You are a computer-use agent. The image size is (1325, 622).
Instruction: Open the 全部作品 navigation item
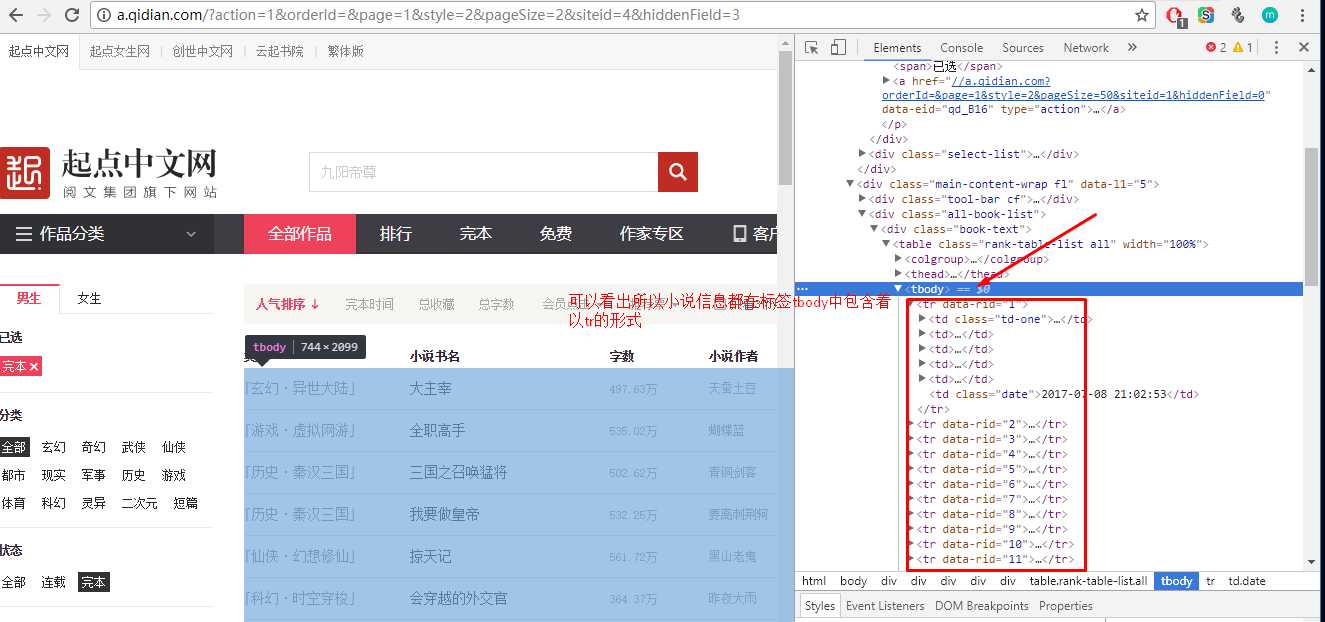point(299,234)
